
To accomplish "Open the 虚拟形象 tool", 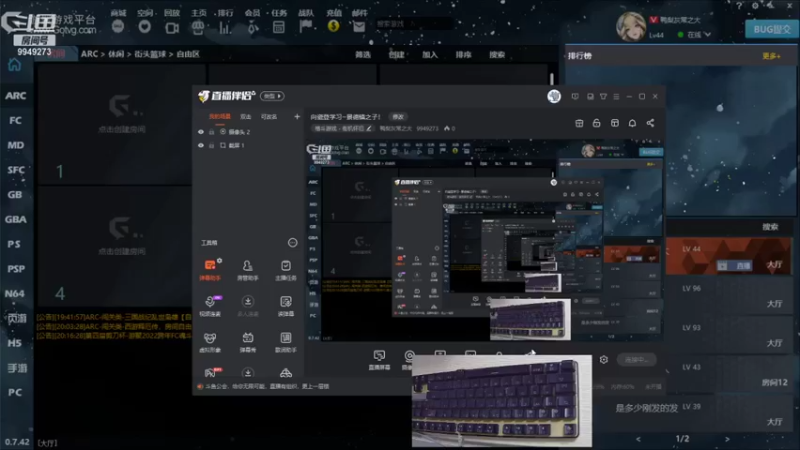I will pos(210,342).
